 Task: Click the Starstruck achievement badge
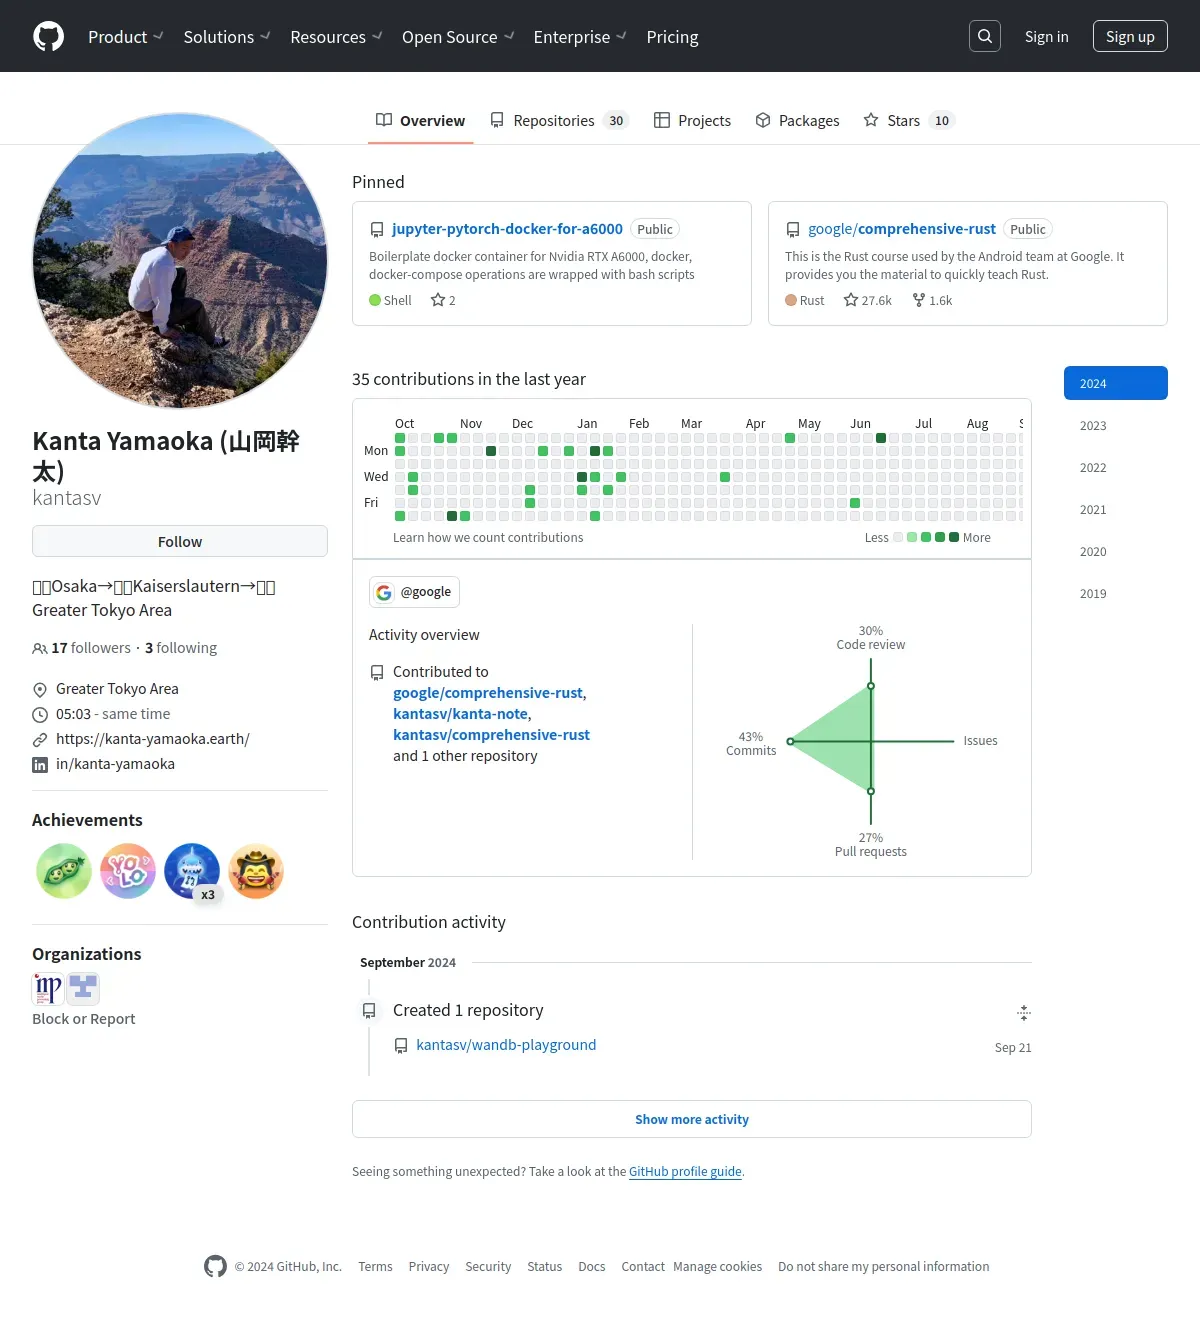click(256, 871)
